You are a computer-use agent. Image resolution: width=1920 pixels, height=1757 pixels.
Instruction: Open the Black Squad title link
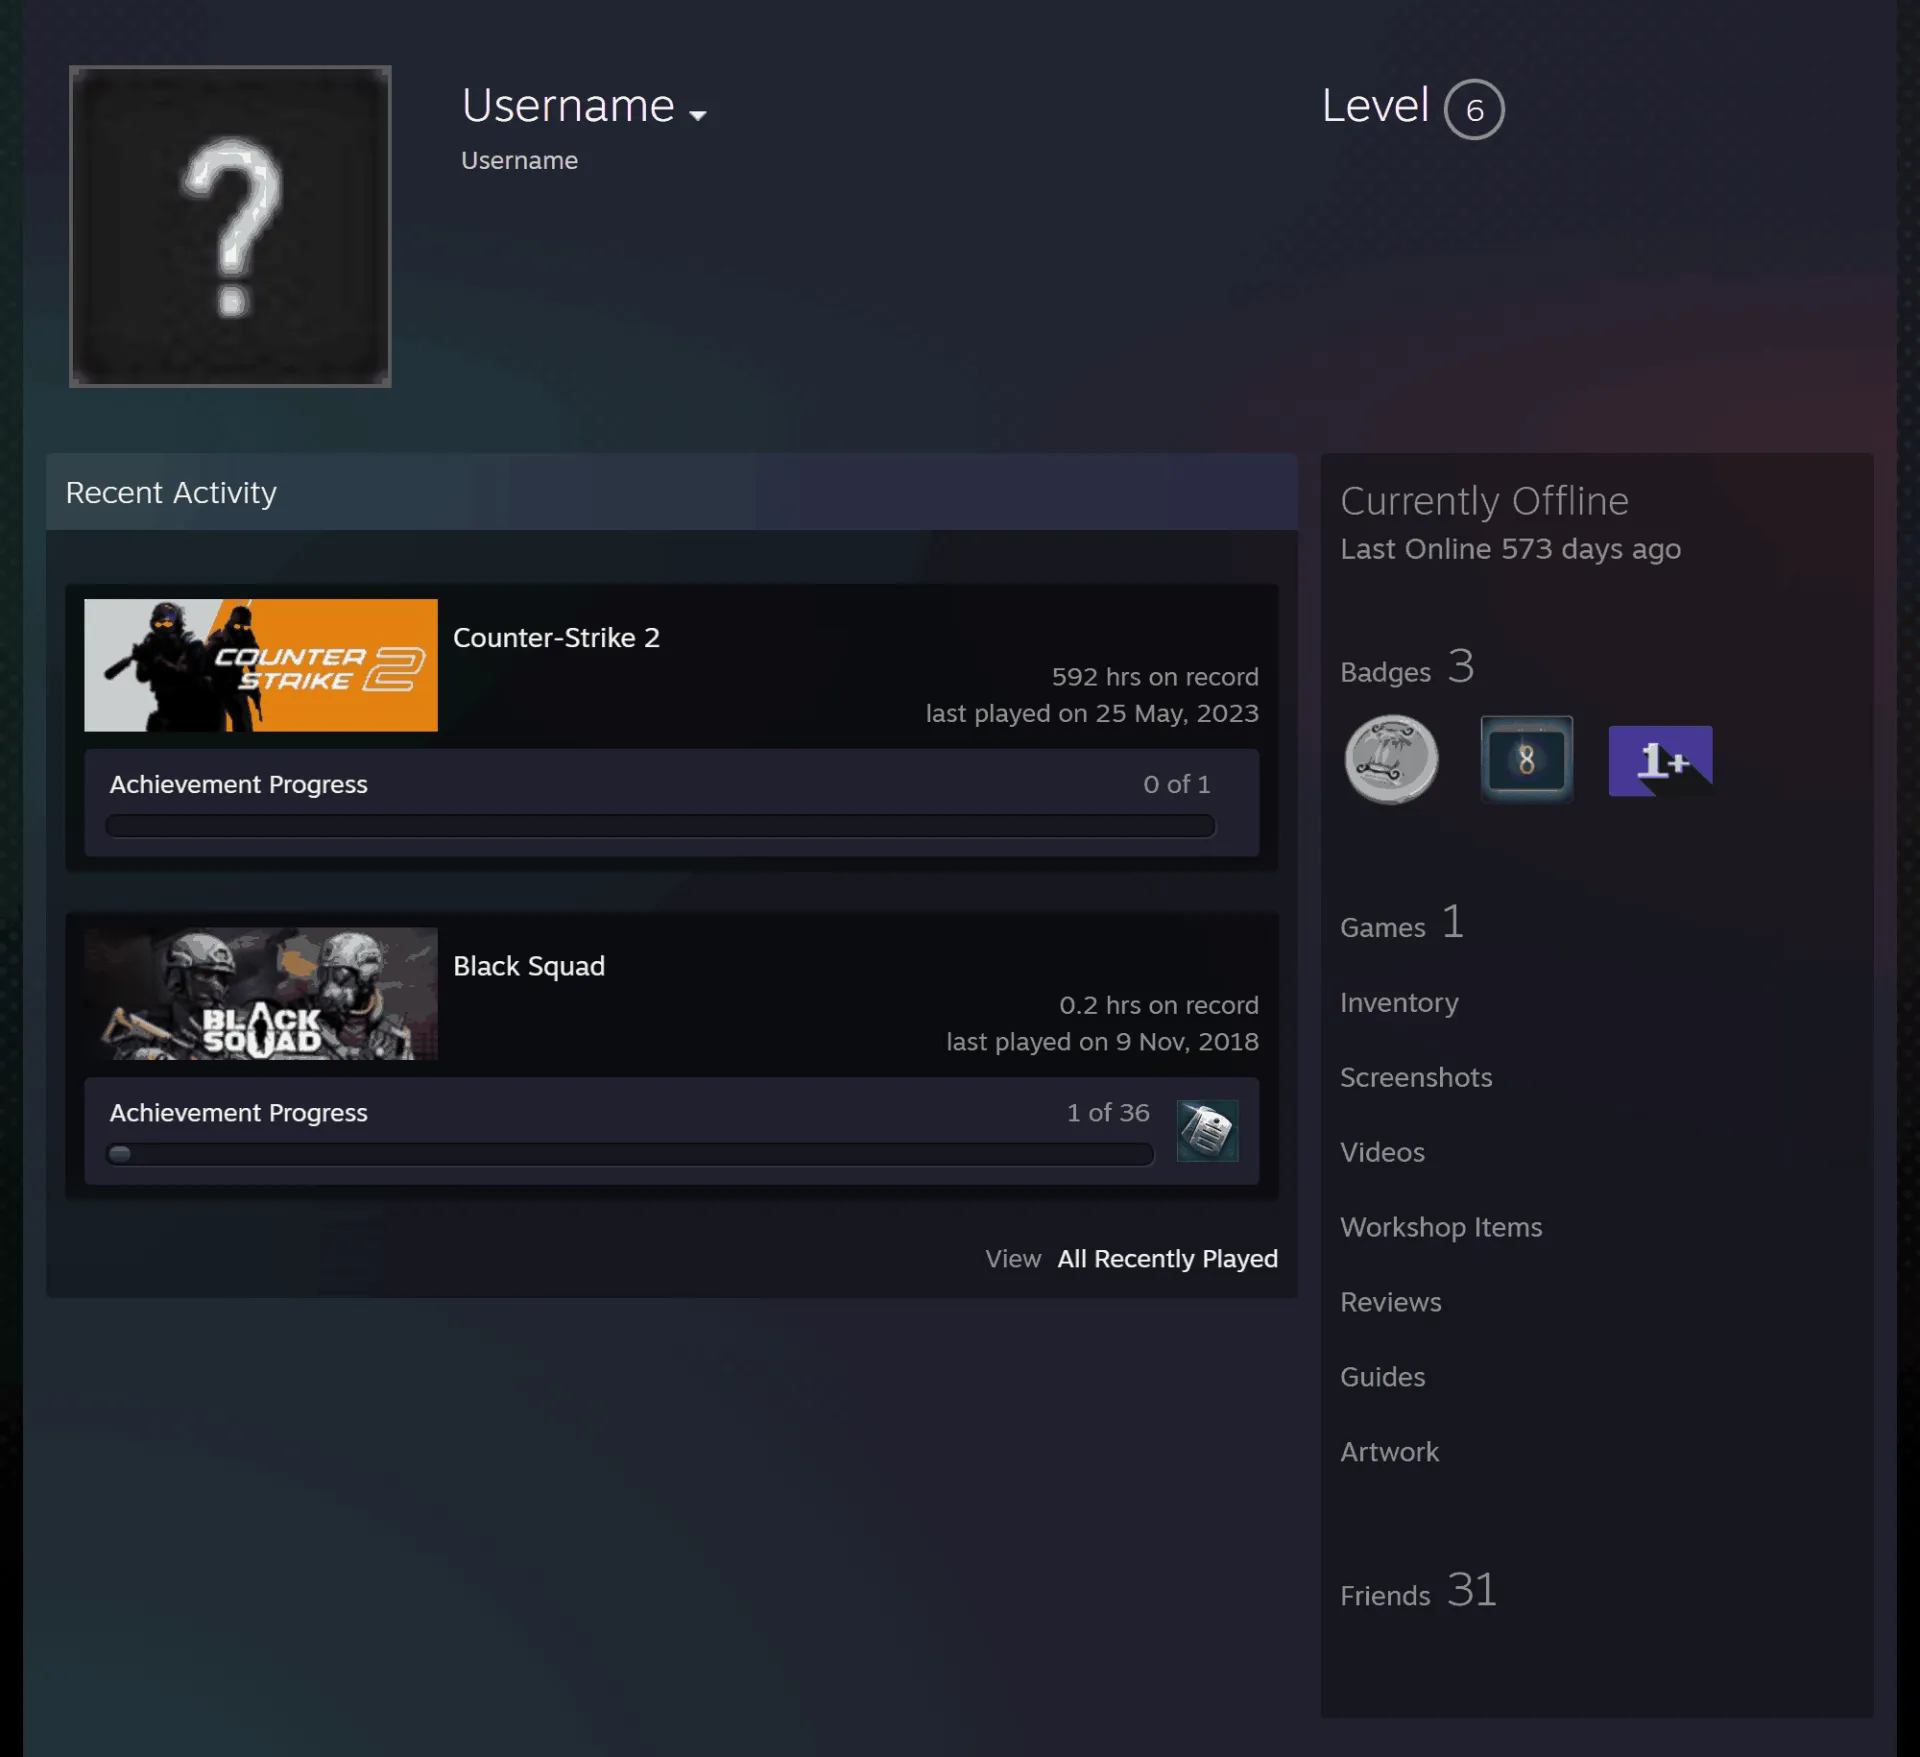529,967
